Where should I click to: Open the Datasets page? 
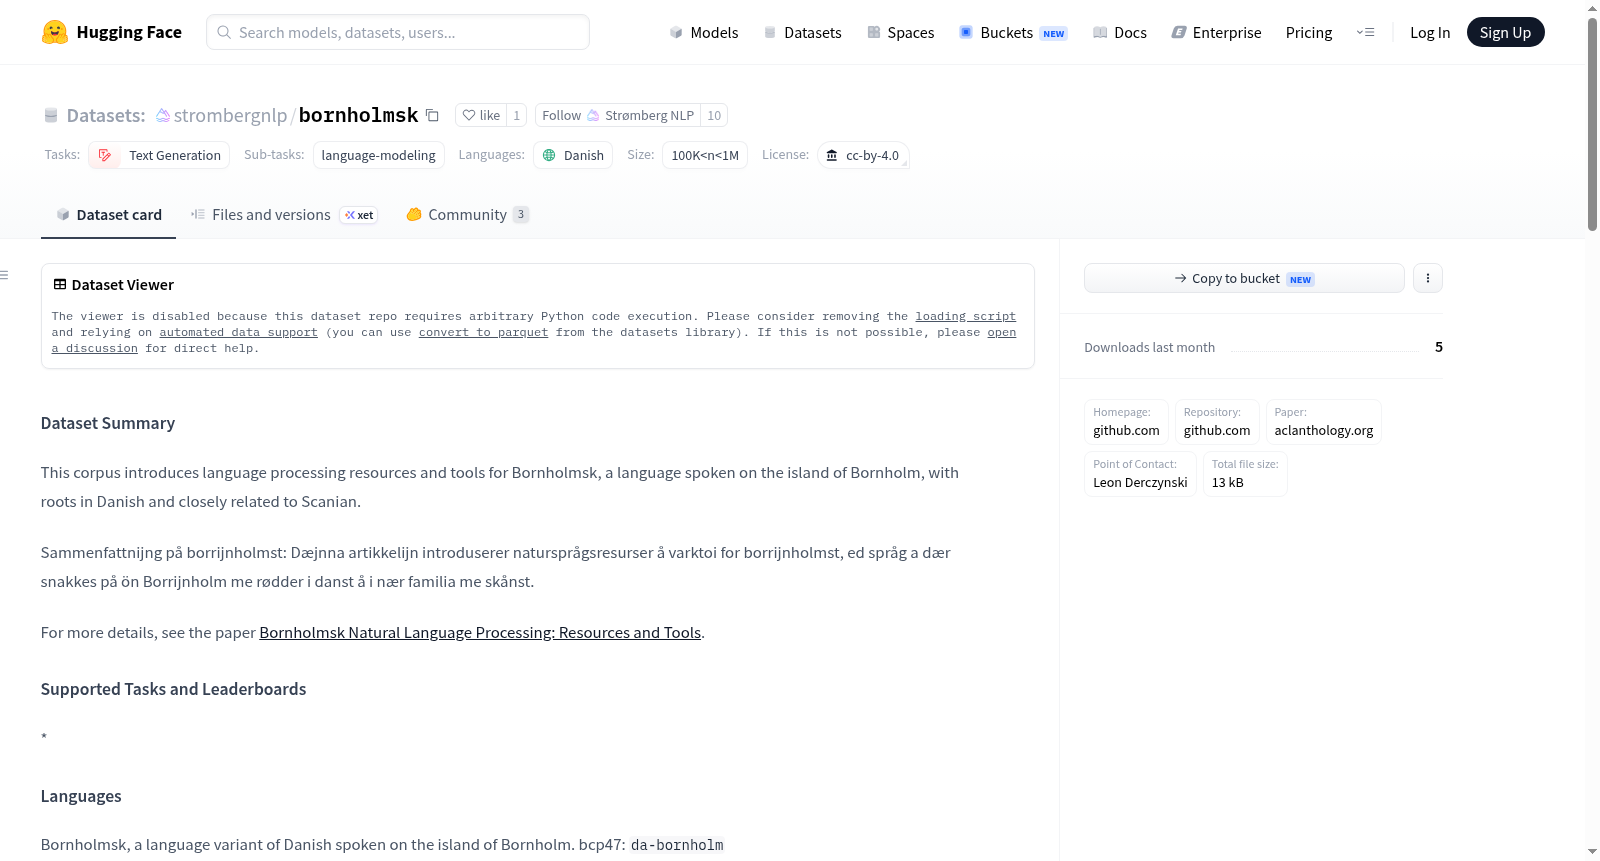coord(802,32)
